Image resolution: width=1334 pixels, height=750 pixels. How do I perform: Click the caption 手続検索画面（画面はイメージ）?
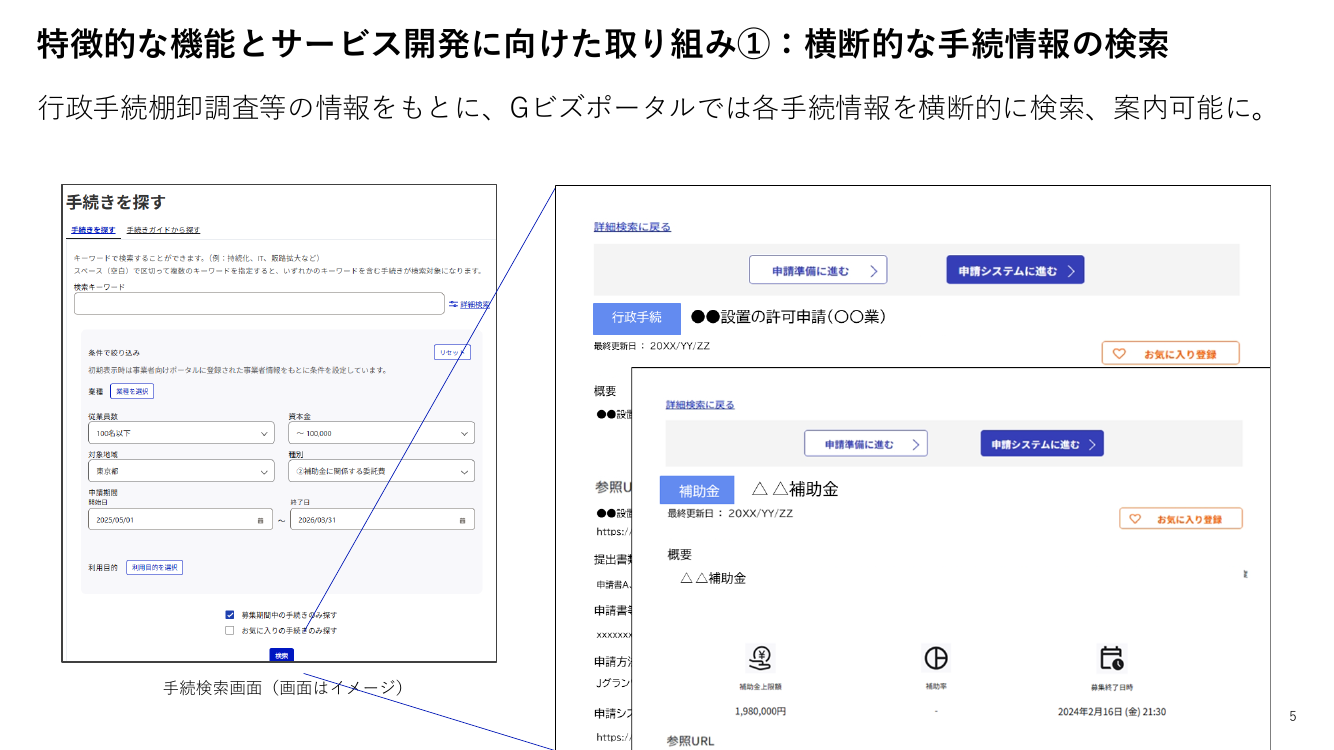(x=283, y=688)
